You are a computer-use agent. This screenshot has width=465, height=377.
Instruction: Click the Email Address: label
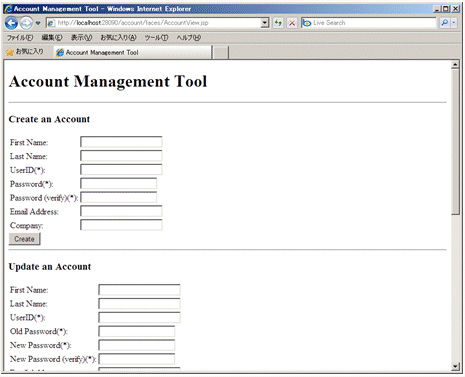(x=34, y=212)
